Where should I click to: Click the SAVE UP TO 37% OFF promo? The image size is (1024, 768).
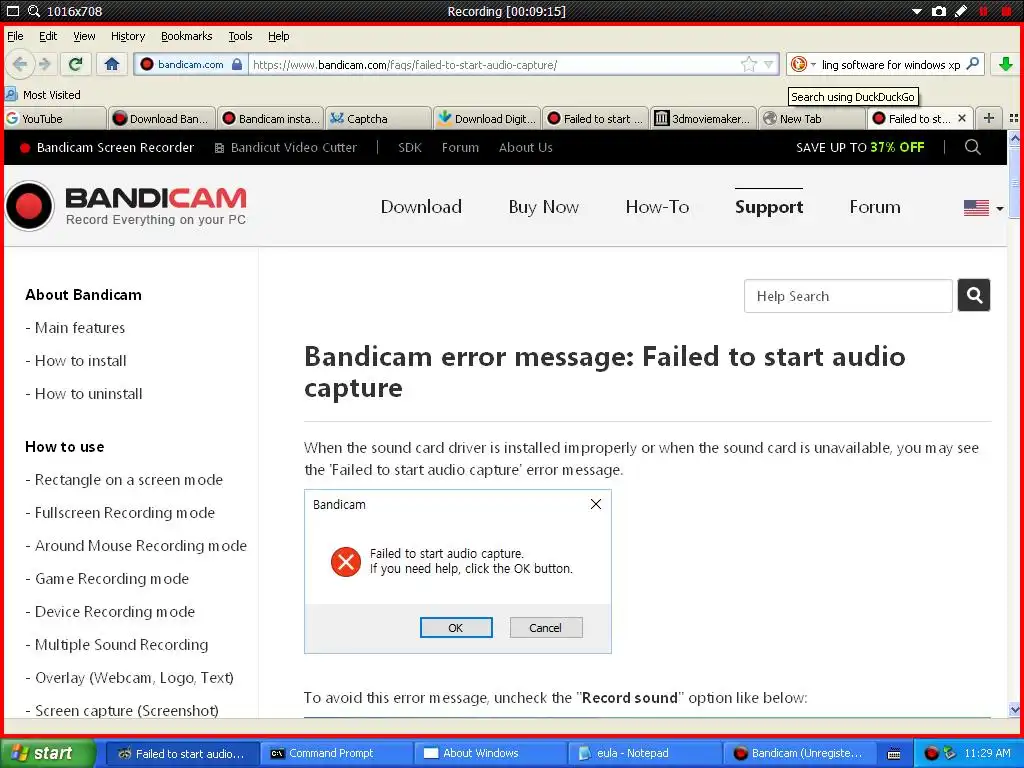(860, 148)
